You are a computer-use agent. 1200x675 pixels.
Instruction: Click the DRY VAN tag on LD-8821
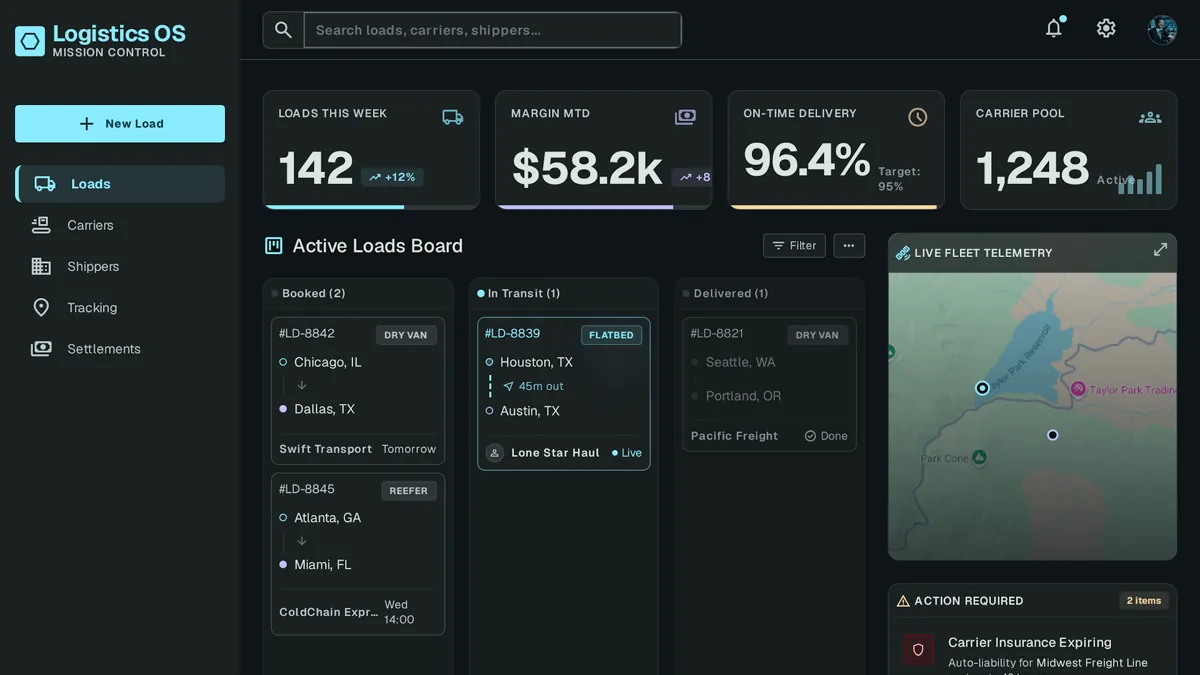(817, 335)
